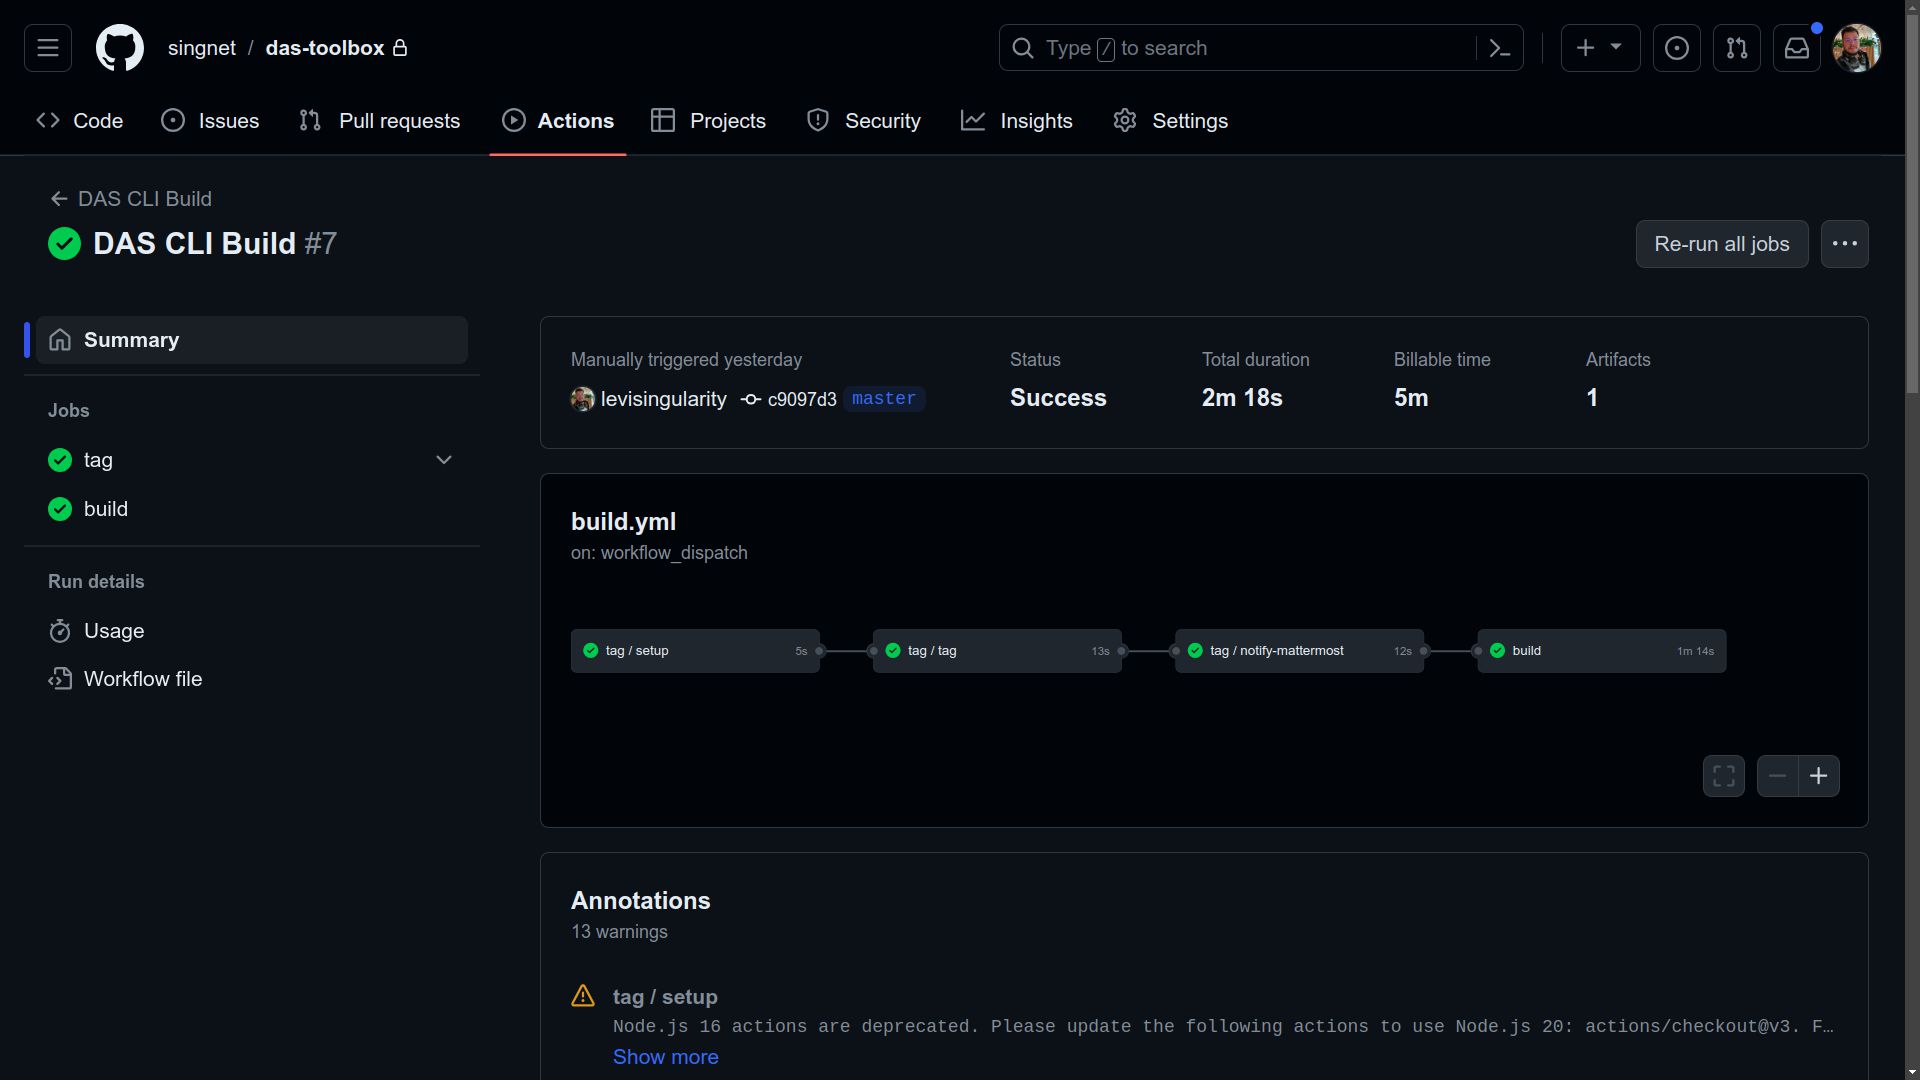Select the Usage run details item
Image resolution: width=1920 pixels, height=1080 pixels.
(x=113, y=629)
